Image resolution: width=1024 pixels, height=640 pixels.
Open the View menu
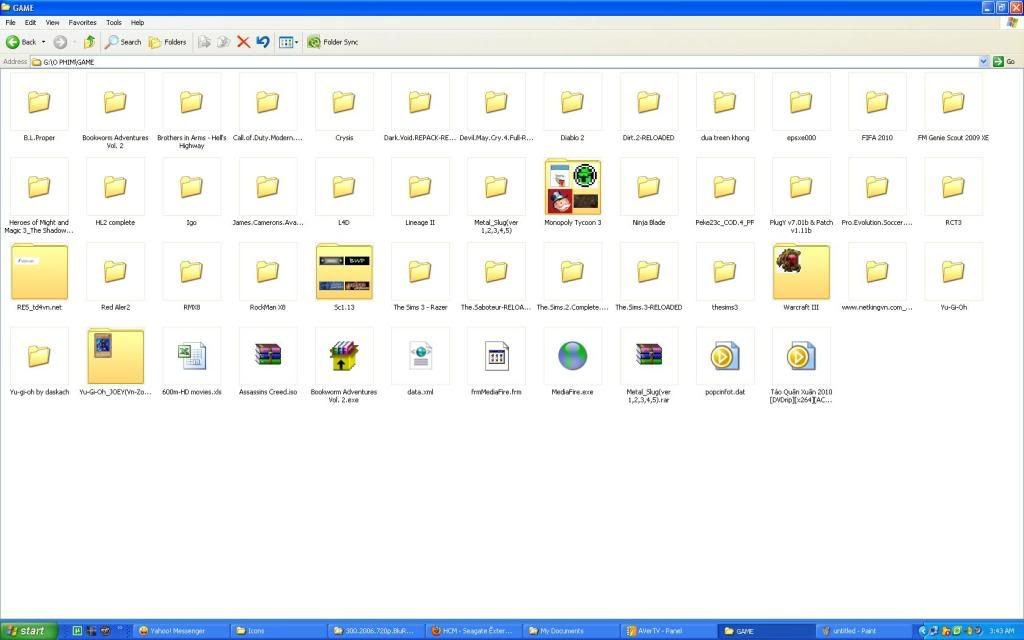(52, 22)
